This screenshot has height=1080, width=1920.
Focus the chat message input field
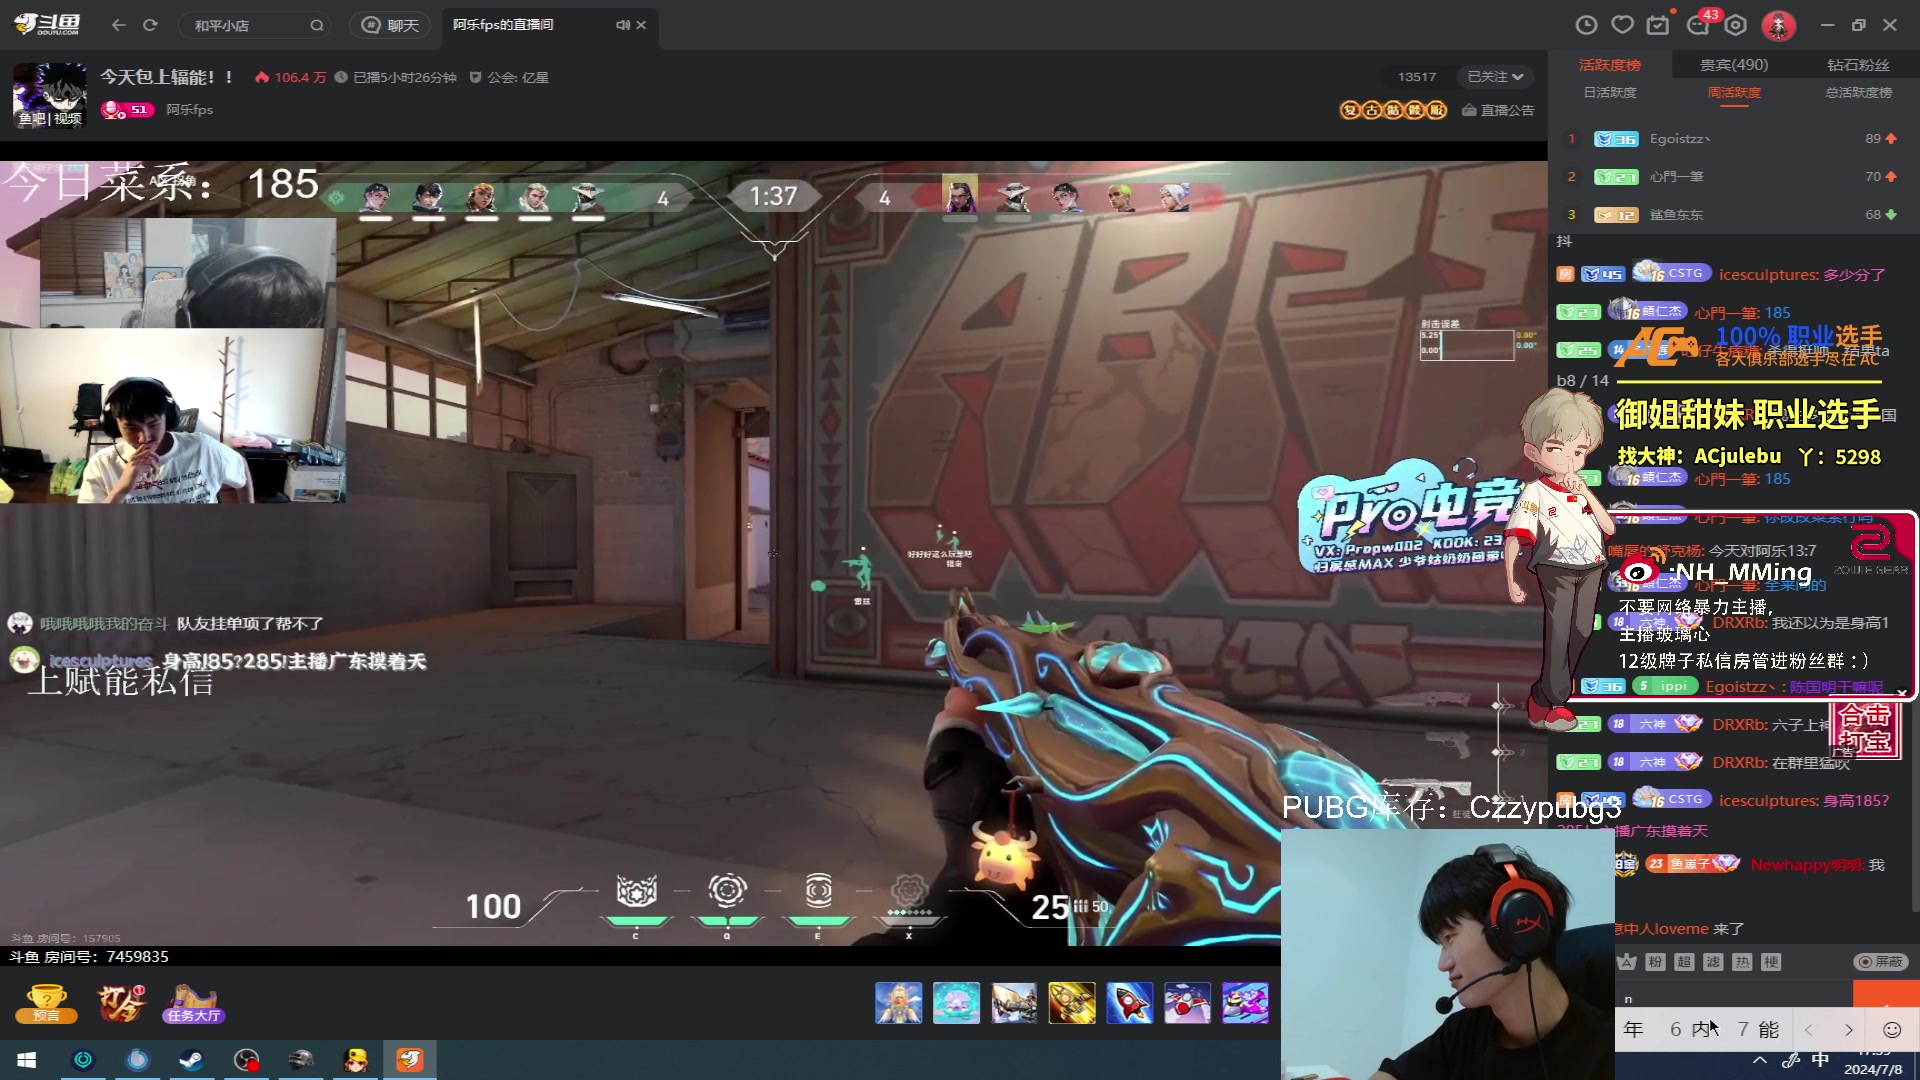1734,996
